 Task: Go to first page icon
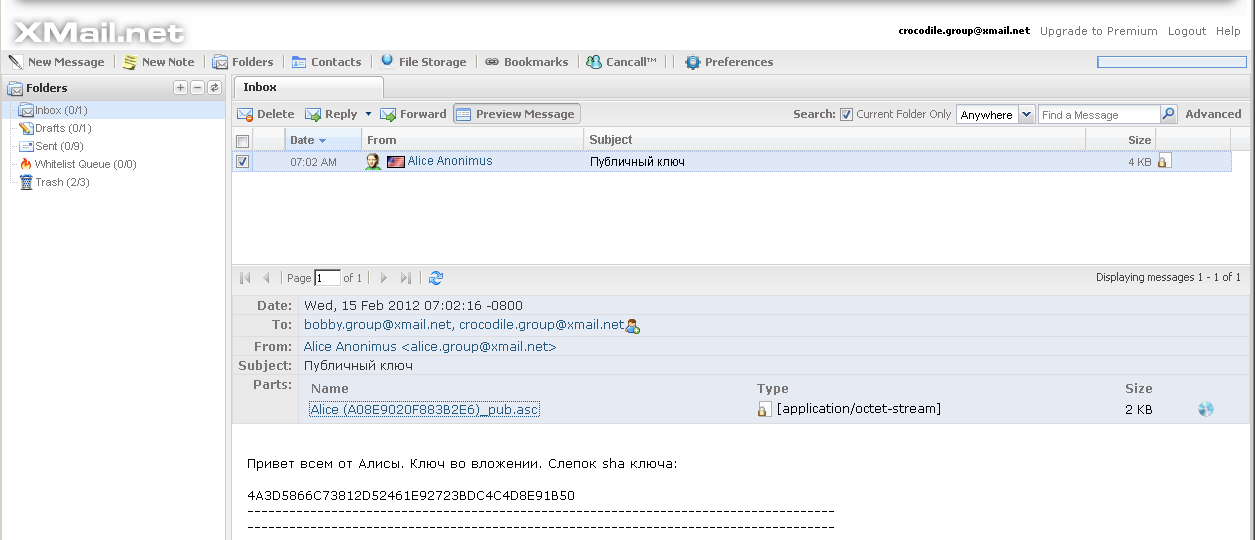click(246, 278)
